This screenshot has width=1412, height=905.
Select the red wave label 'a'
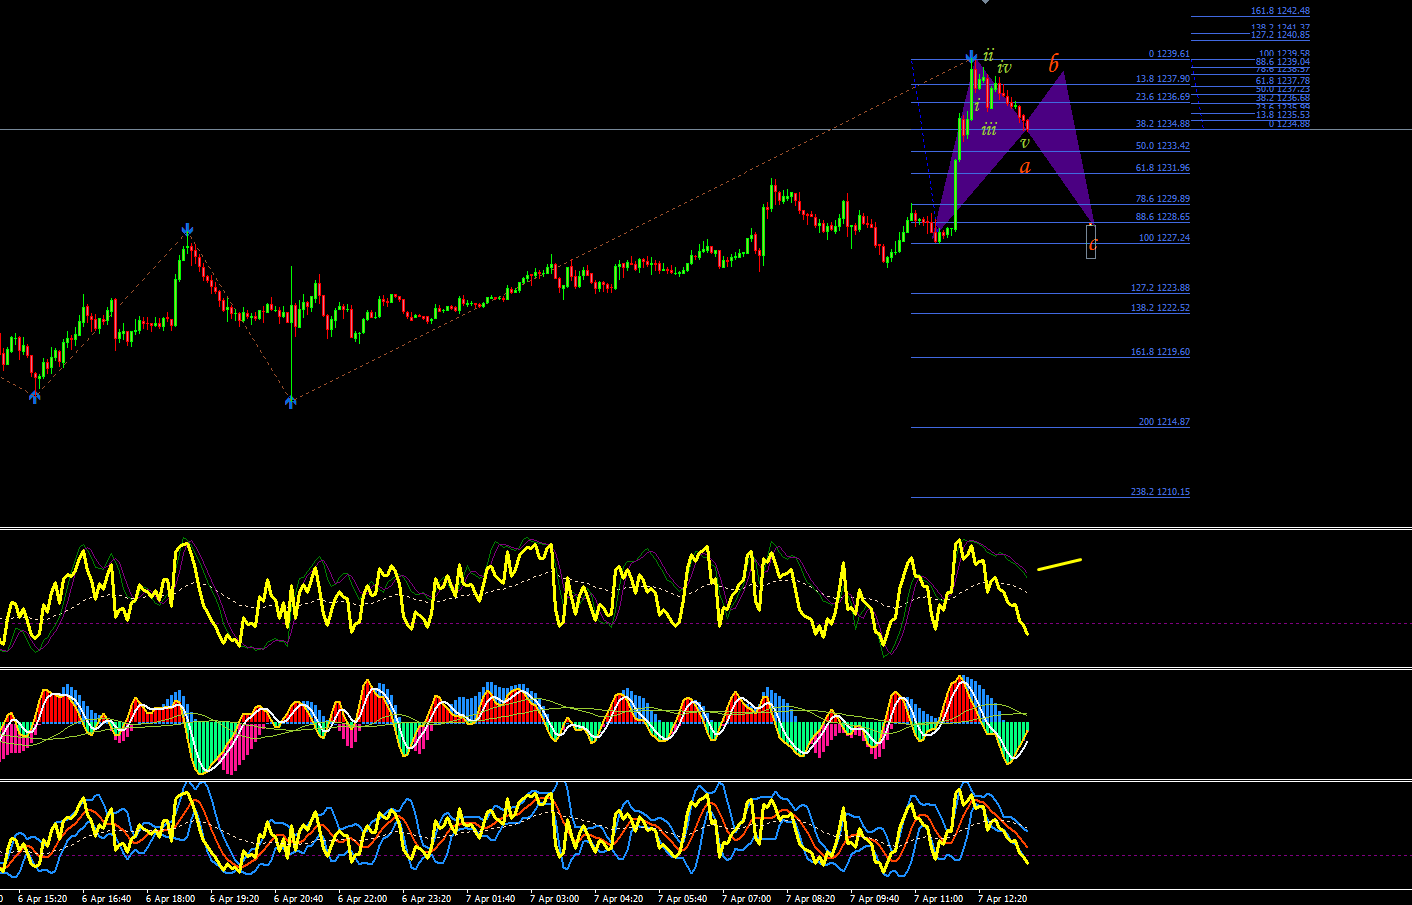(x=1024, y=167)
